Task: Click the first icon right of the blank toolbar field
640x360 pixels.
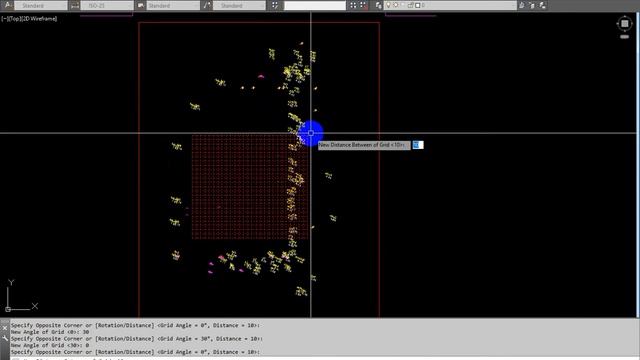Action: tap(353, 5)
